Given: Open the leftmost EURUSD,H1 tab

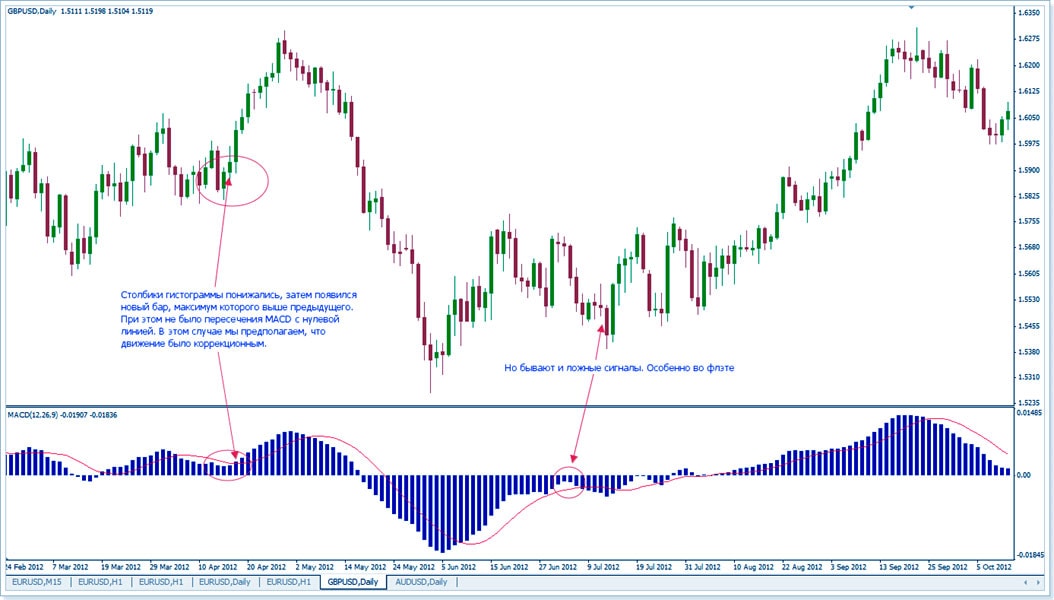Looking at the screenshot, I should click(99, 581).
